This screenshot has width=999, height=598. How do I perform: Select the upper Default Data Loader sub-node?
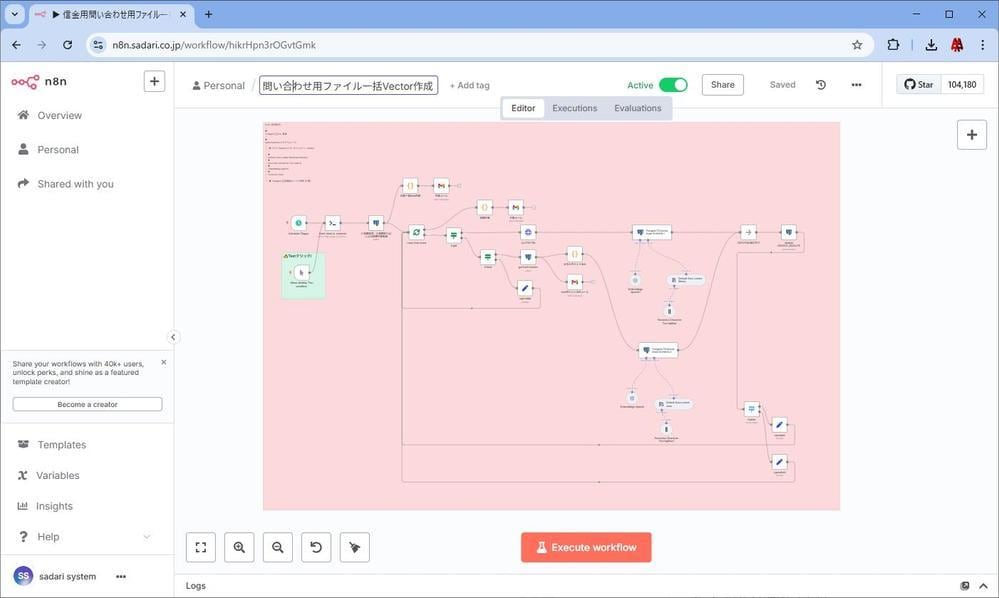(686, 280)
